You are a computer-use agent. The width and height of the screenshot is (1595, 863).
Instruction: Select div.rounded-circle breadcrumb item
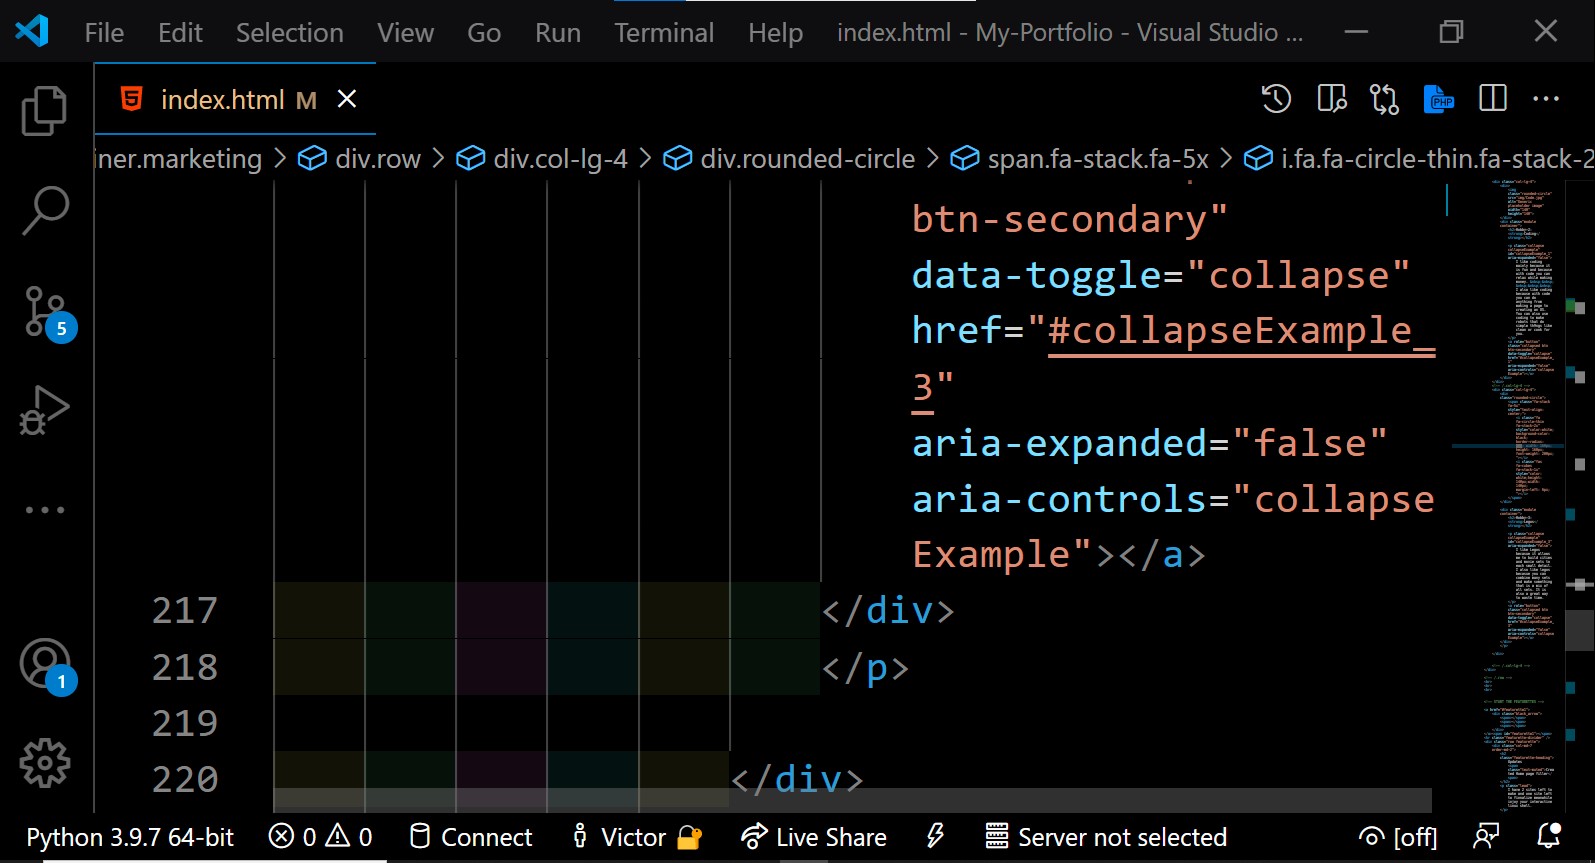click(790, 158)
